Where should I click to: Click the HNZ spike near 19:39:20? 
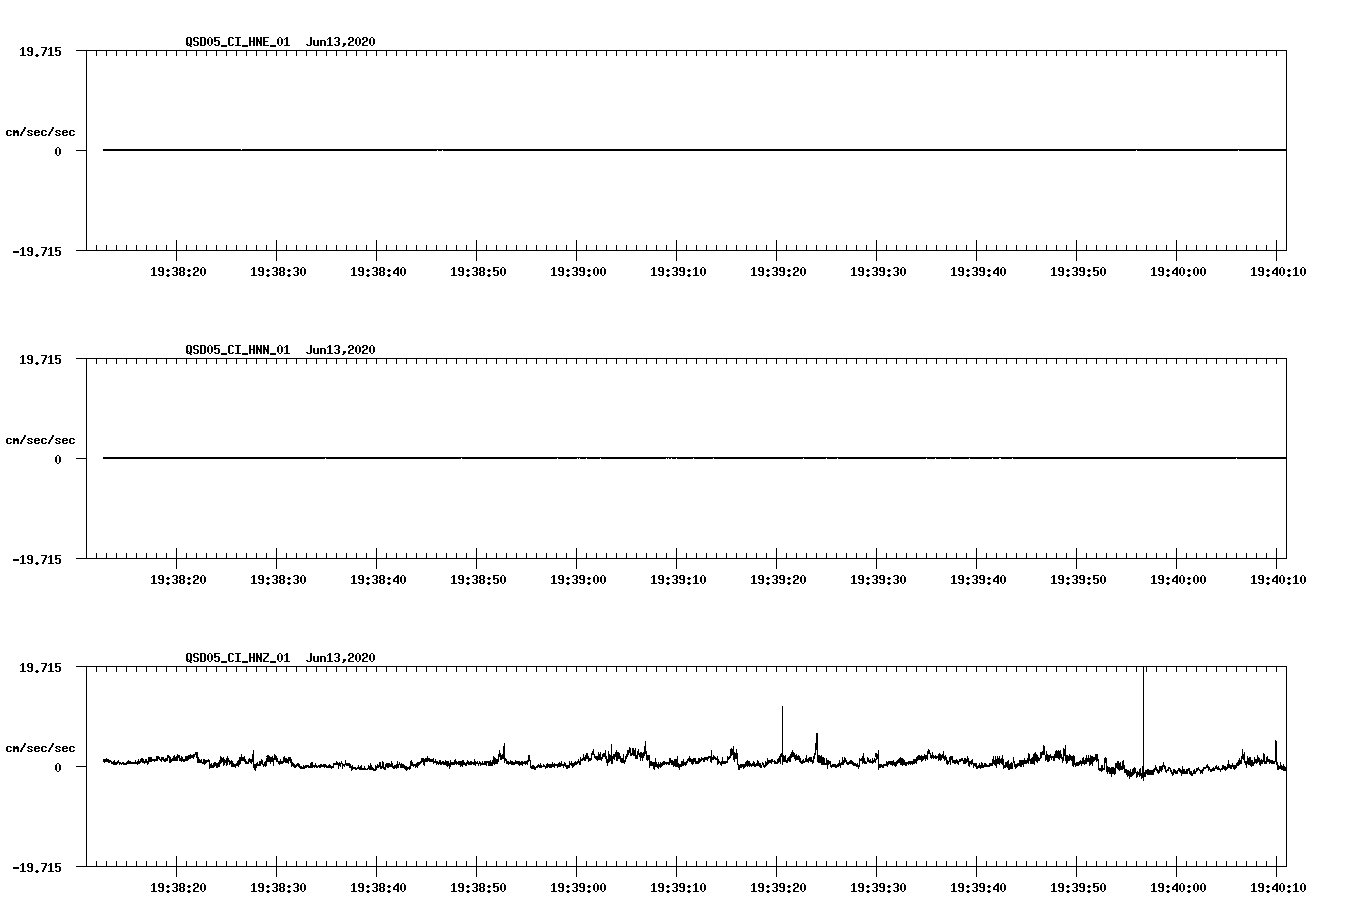[782, 733]
